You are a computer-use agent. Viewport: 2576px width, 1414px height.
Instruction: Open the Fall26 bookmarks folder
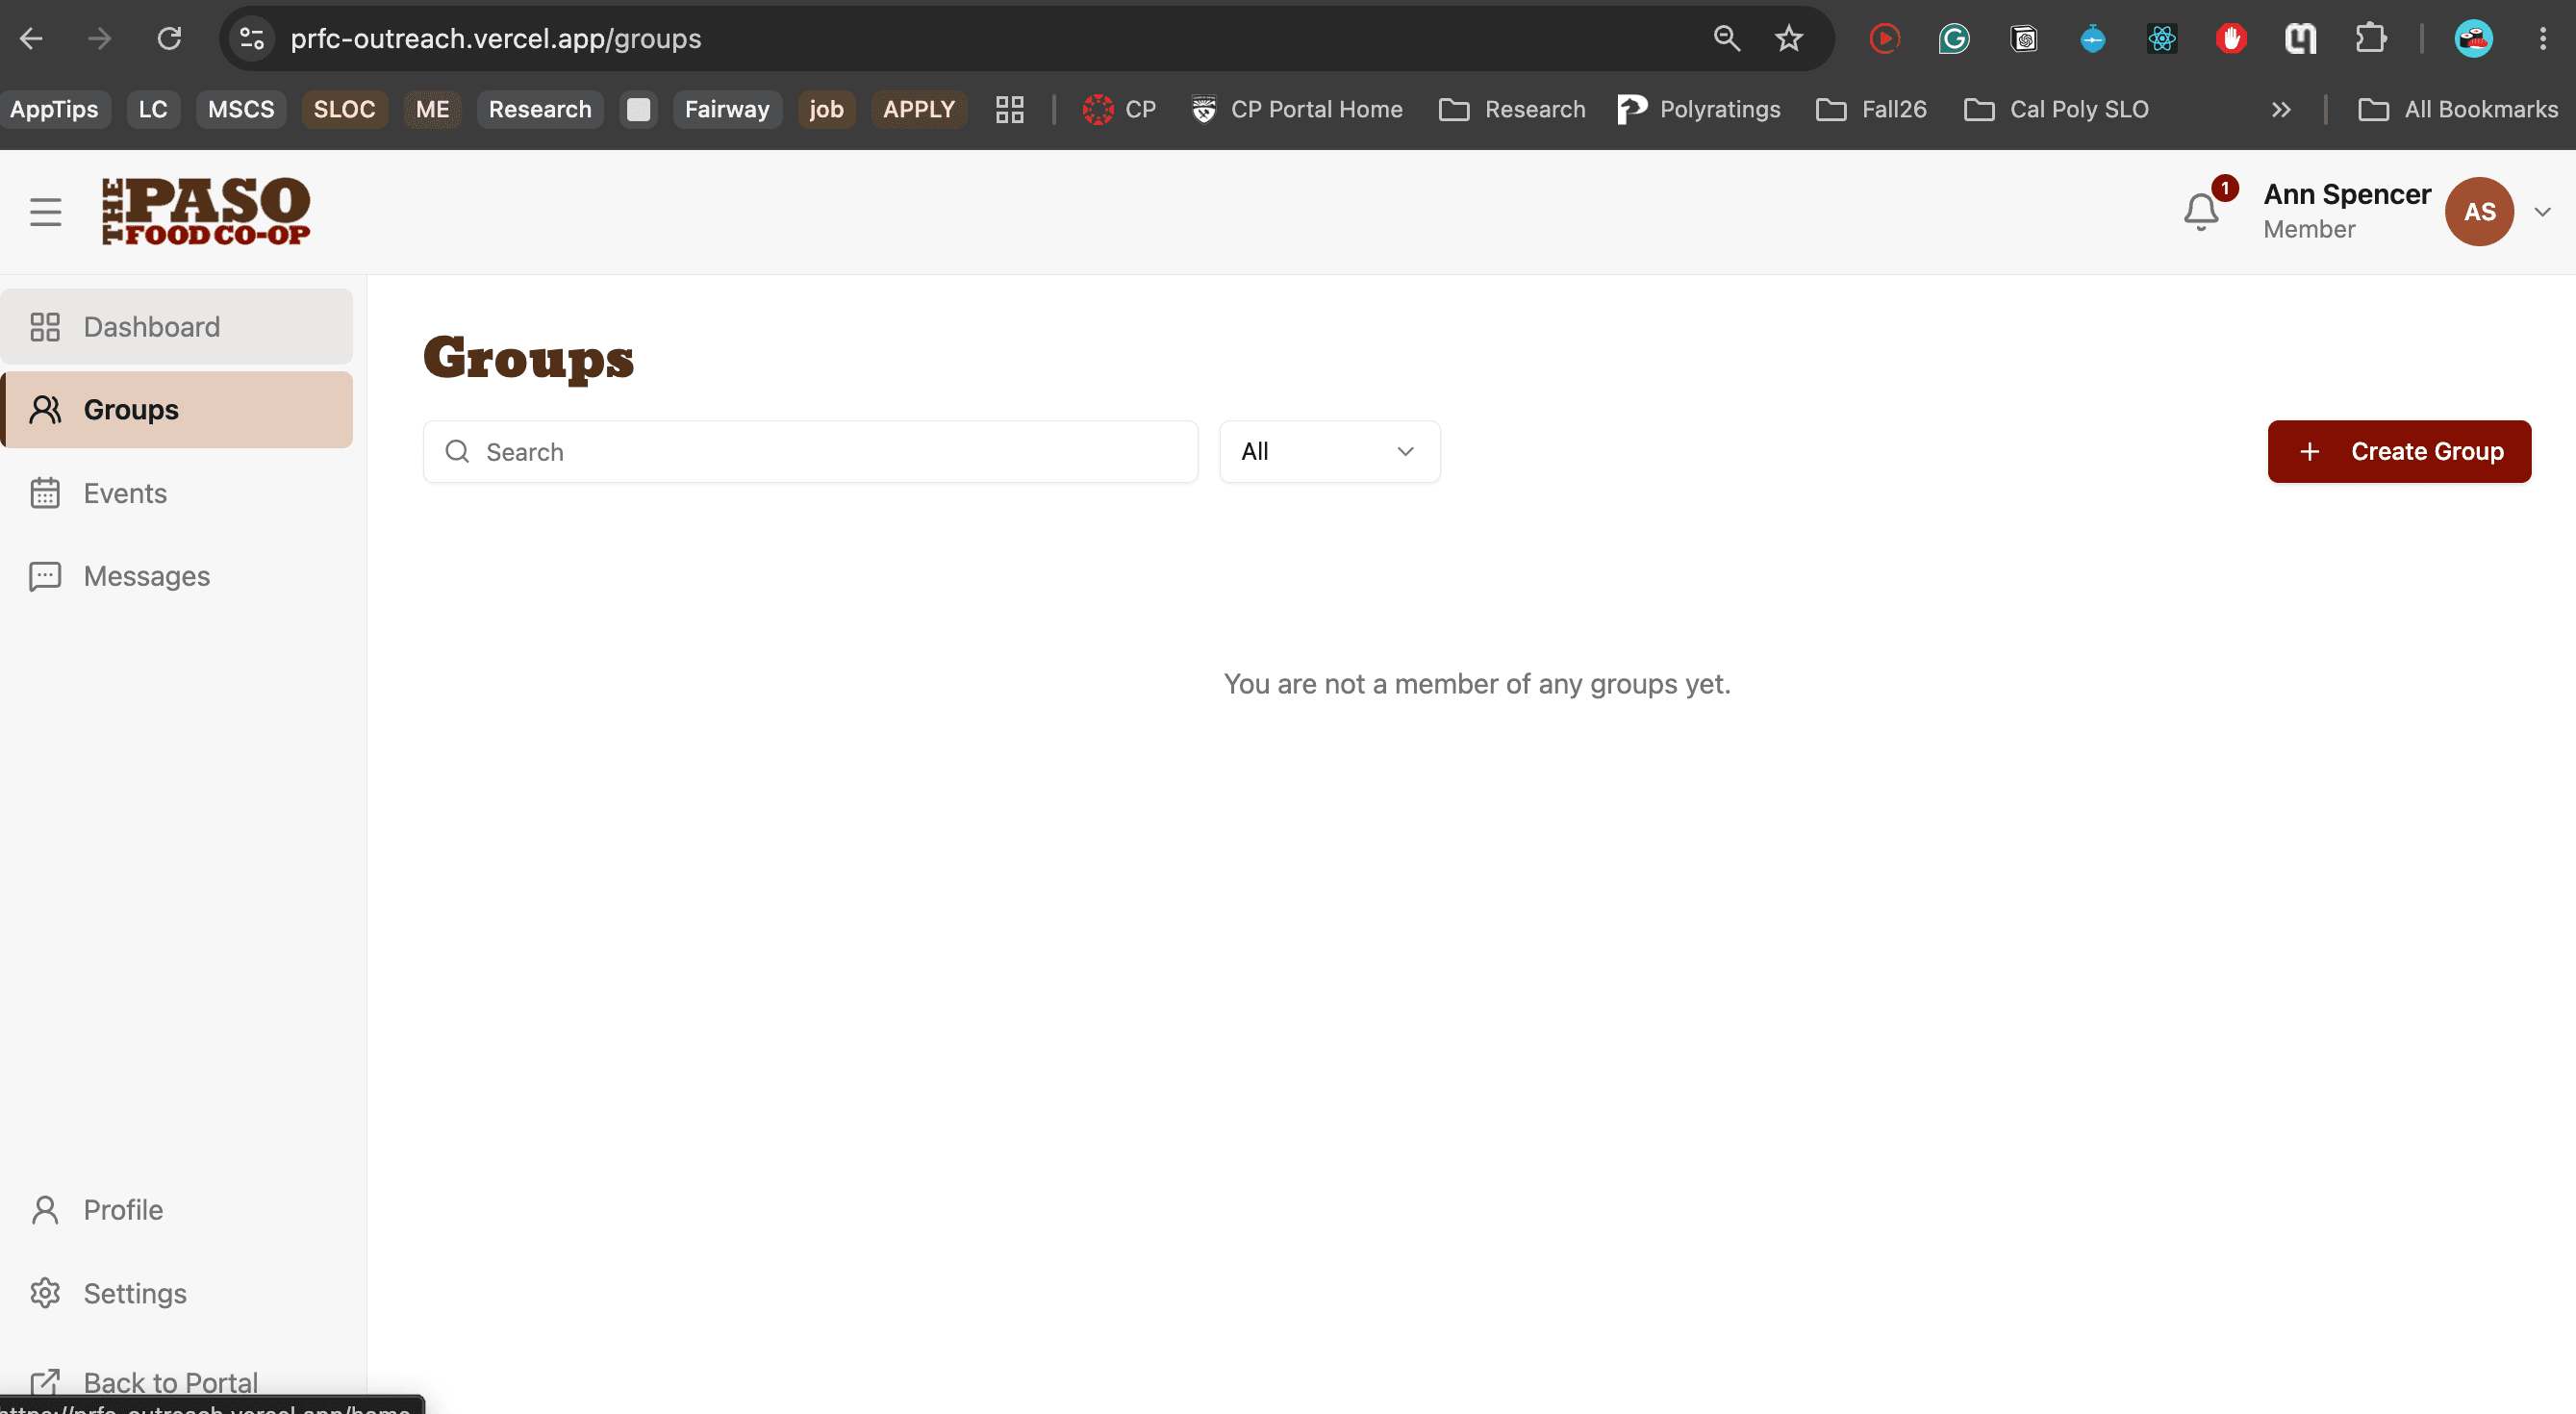coord(1872,109)
